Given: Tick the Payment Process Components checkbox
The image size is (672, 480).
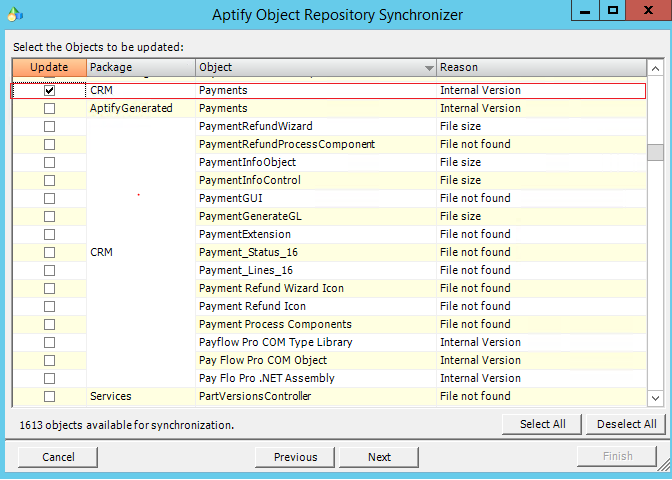Looking at the screenshot, I should [49, 324].
